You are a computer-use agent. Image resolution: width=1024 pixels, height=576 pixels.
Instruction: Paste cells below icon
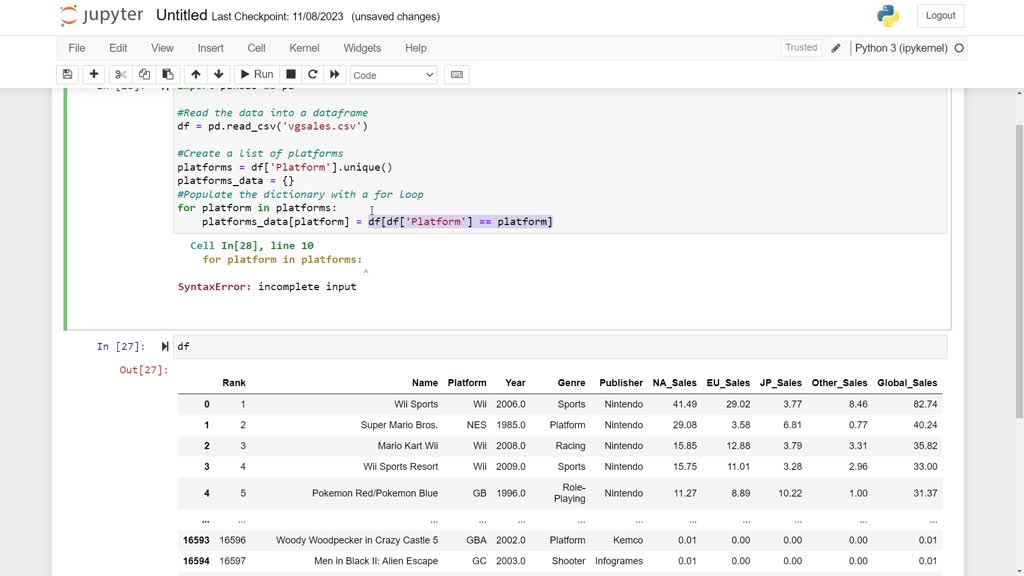point(168,74)
